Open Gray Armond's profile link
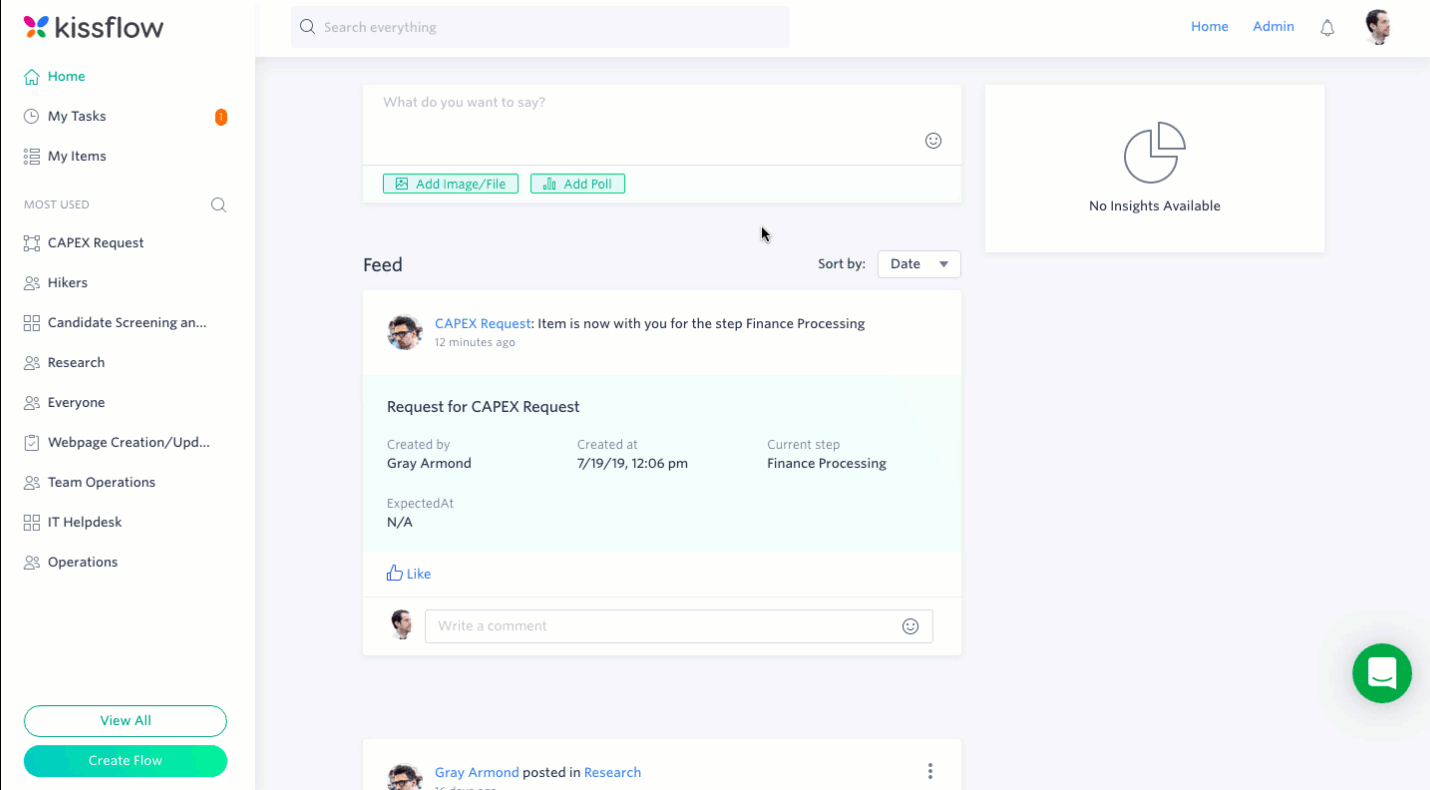 pyautogui.click(x=477, y=773)
